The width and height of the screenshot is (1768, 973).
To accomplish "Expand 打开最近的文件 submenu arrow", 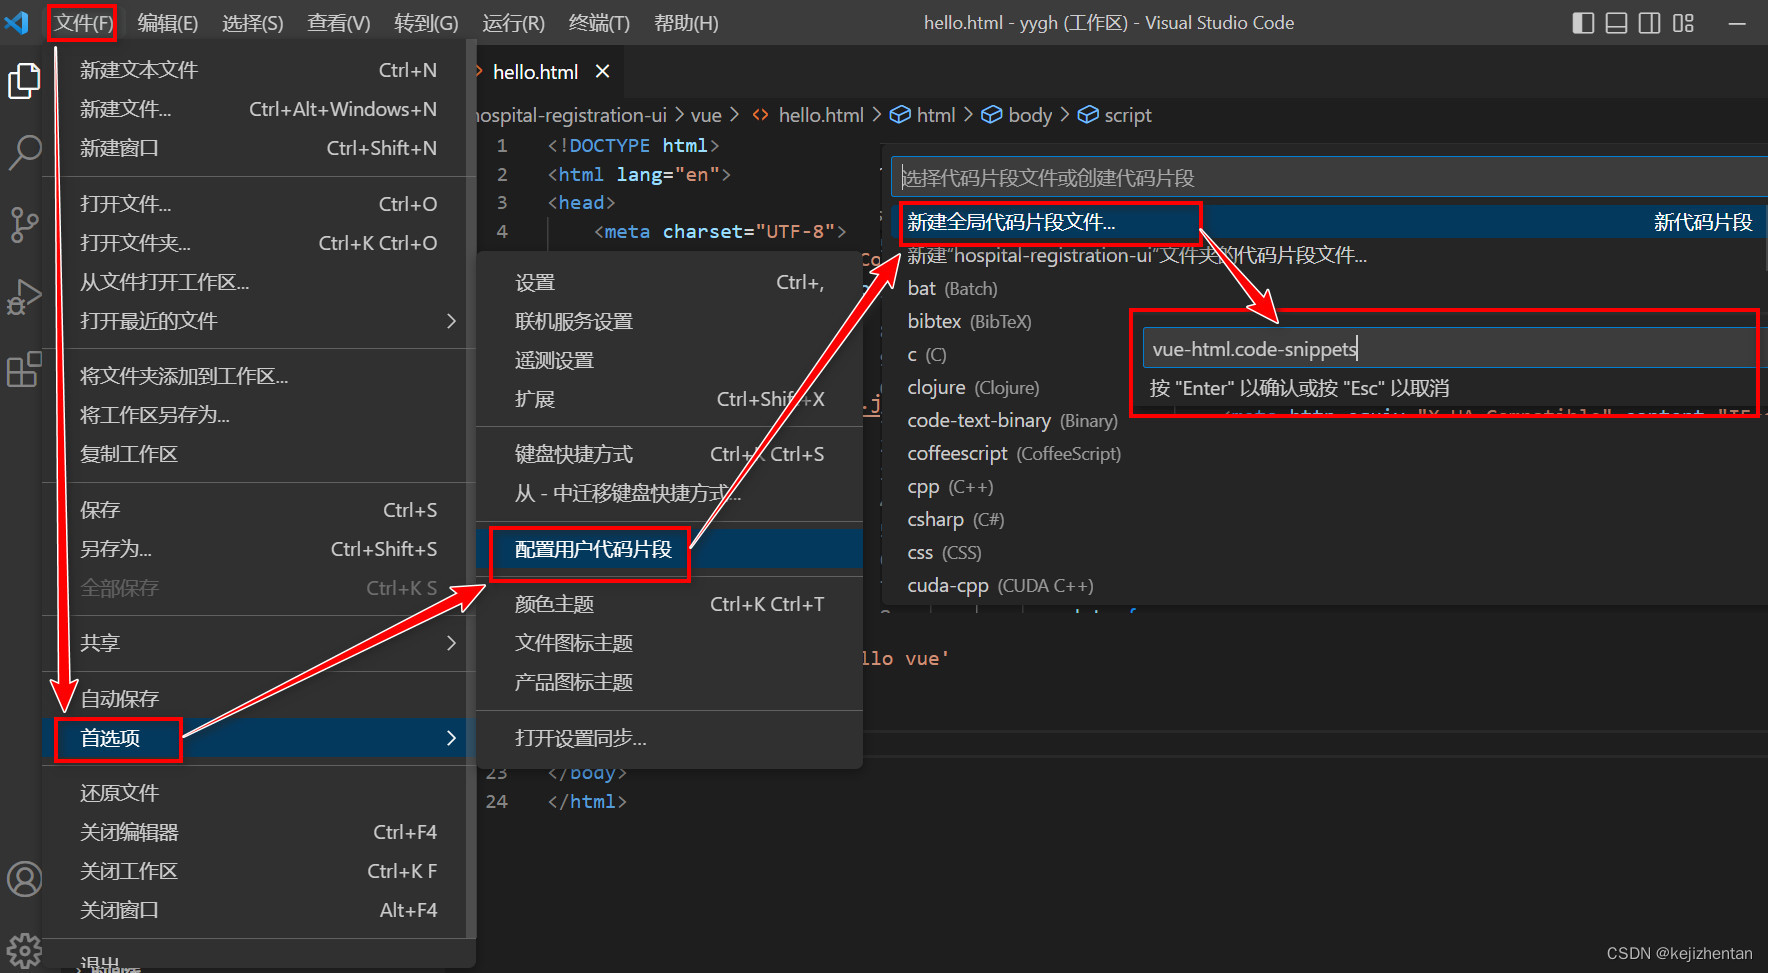I will tap(451, 321).
